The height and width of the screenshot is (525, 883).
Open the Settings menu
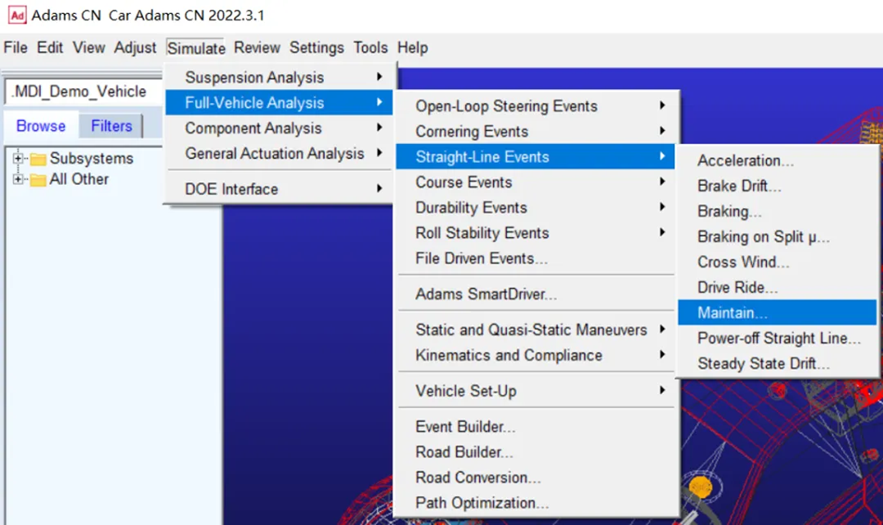pyautogui.click(x=316, y=48)
